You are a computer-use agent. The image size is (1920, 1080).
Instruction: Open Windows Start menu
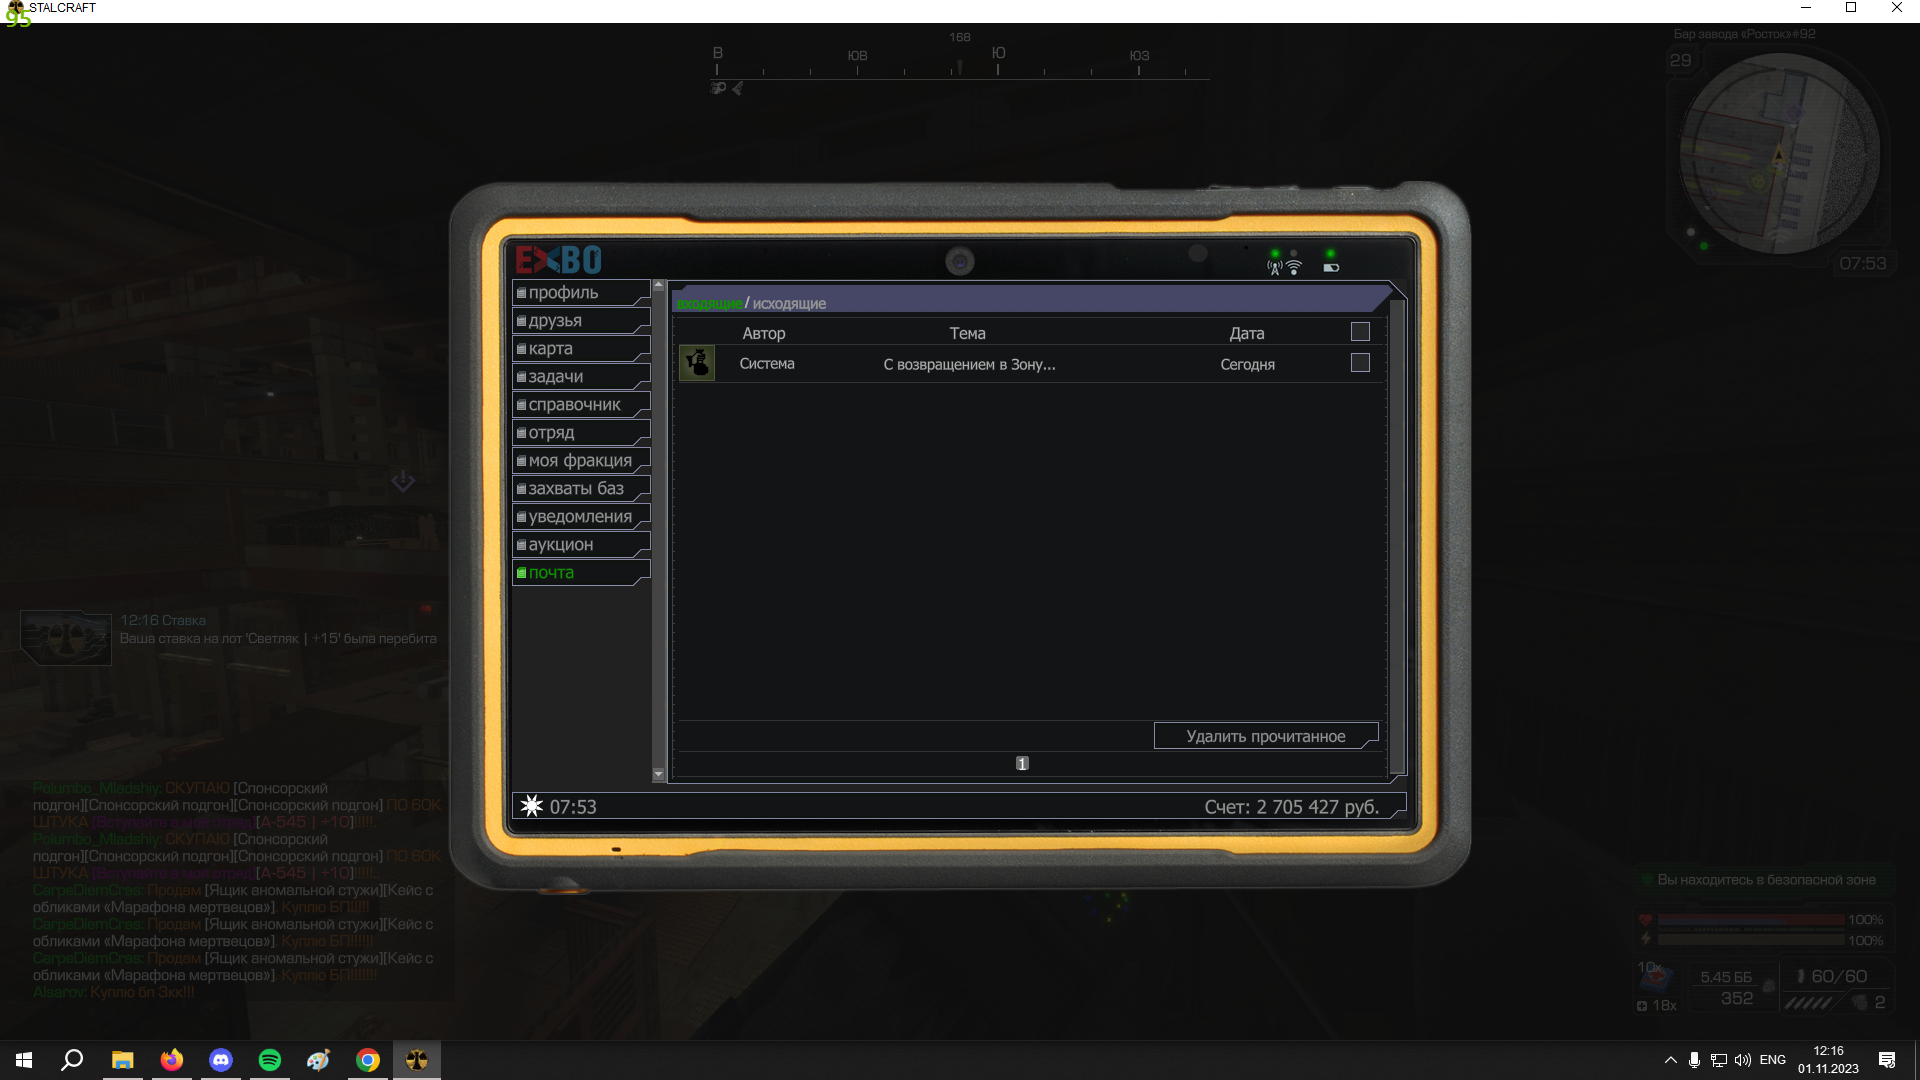click(x=24, y=1060)
